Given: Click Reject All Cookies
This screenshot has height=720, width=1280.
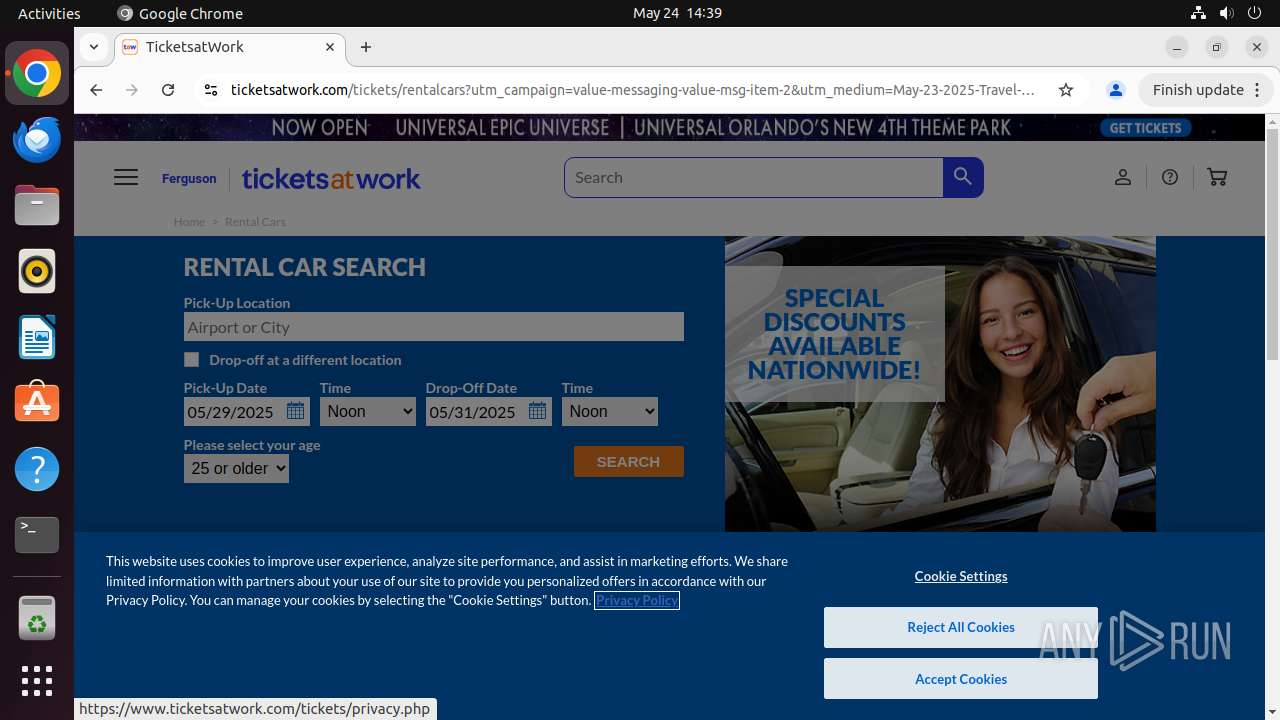Looking at the screenshot, I should [x=961, y=627].
